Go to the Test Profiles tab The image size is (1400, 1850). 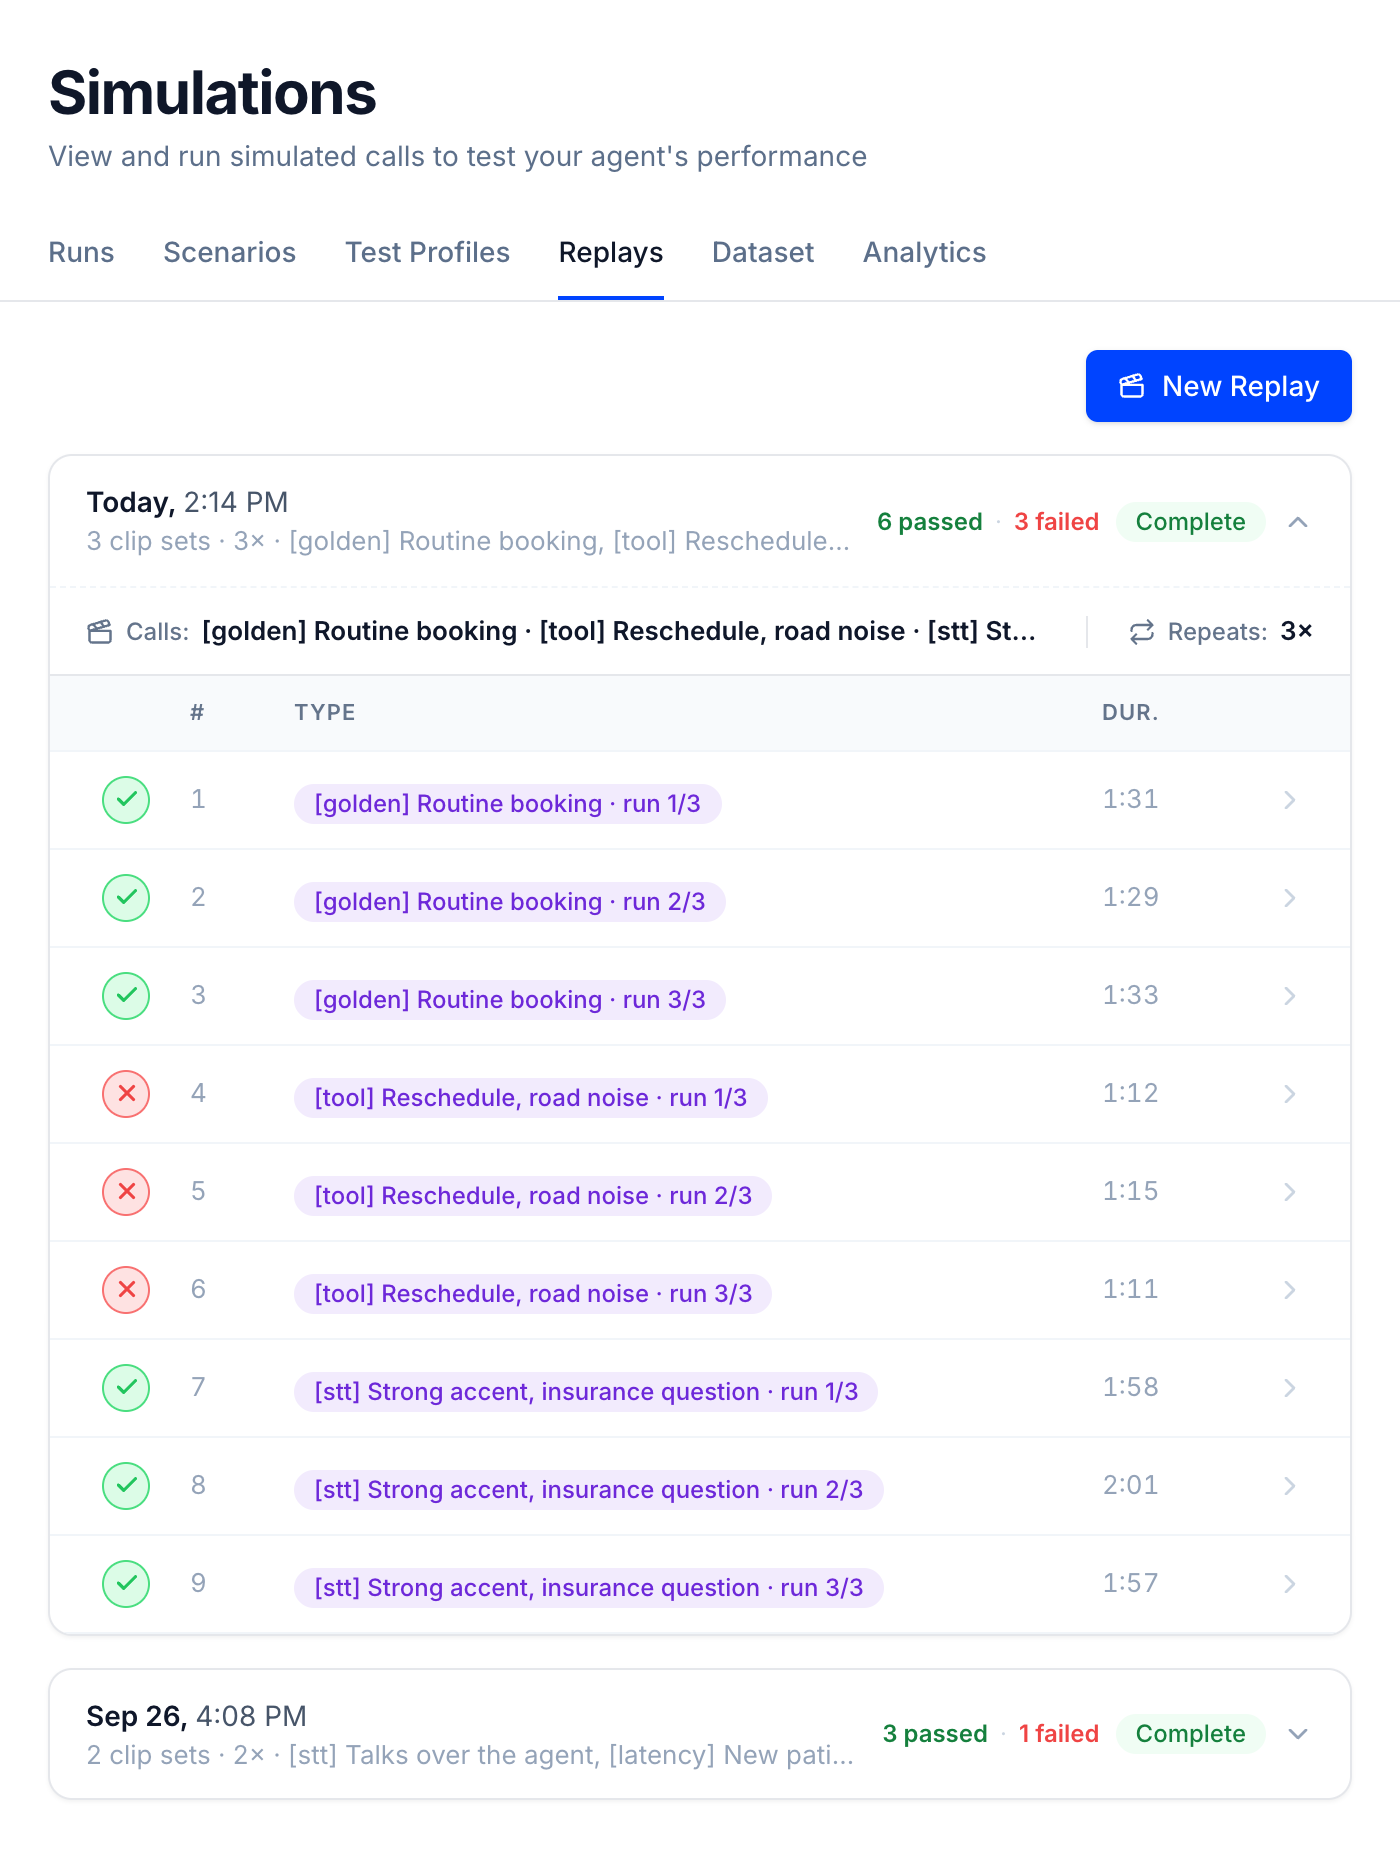pyautogui.click(x=427, y=253)
